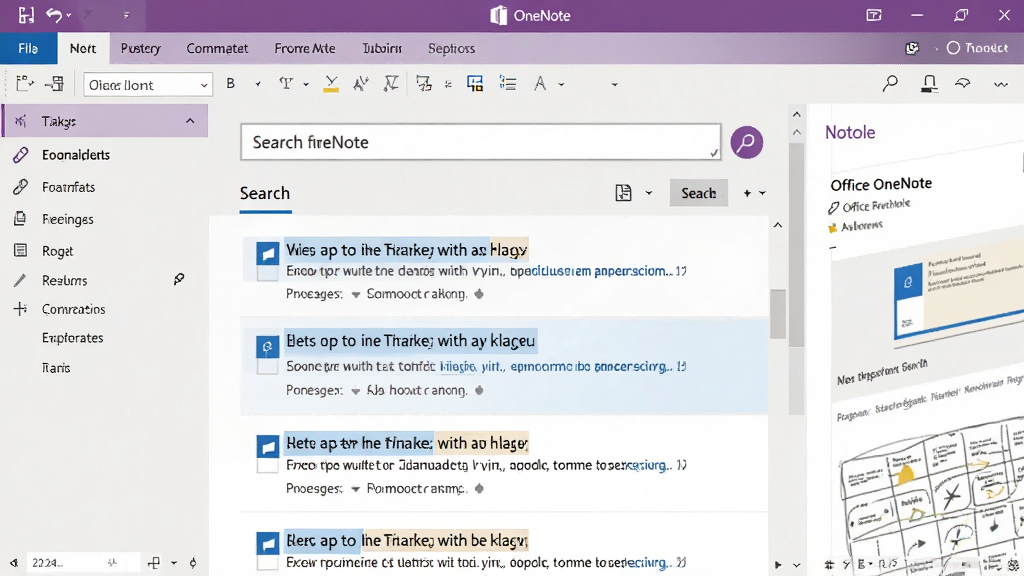Click the font color A icon
Screen dimensions: 1024x576
click(539, 84)
